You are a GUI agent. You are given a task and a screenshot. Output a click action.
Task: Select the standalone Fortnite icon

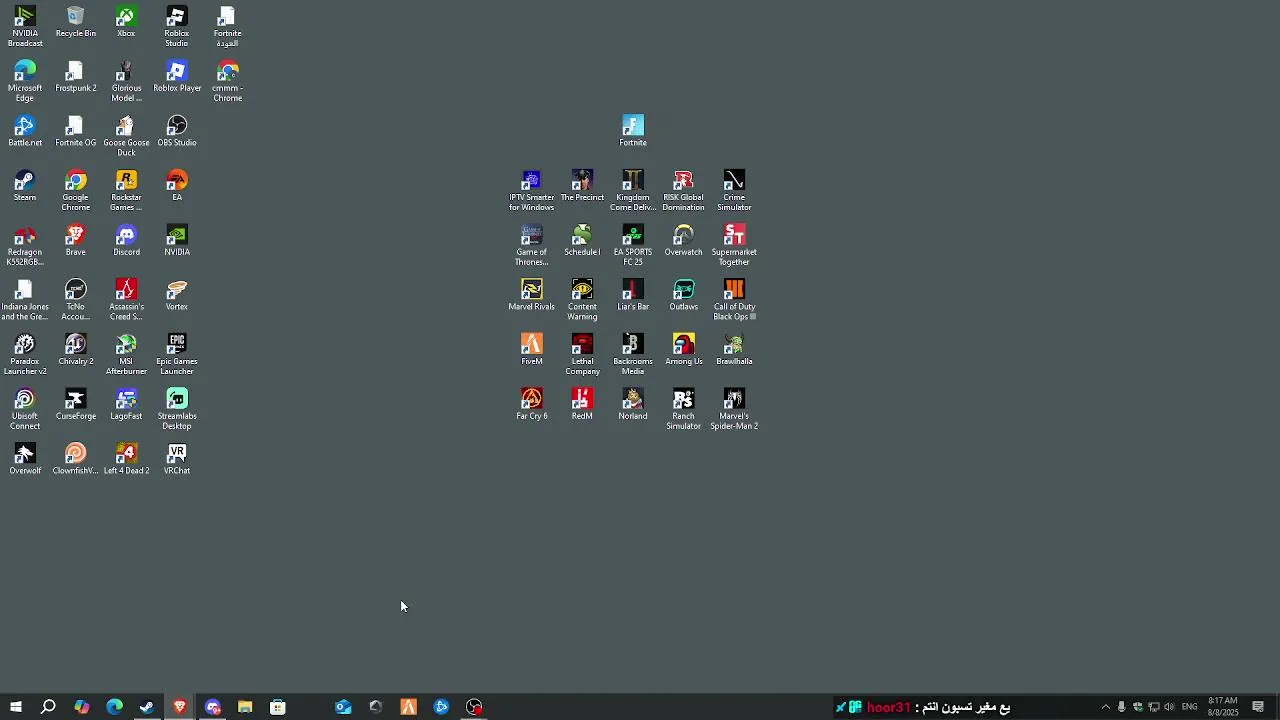pyautogui.click(x=633, y=131)
